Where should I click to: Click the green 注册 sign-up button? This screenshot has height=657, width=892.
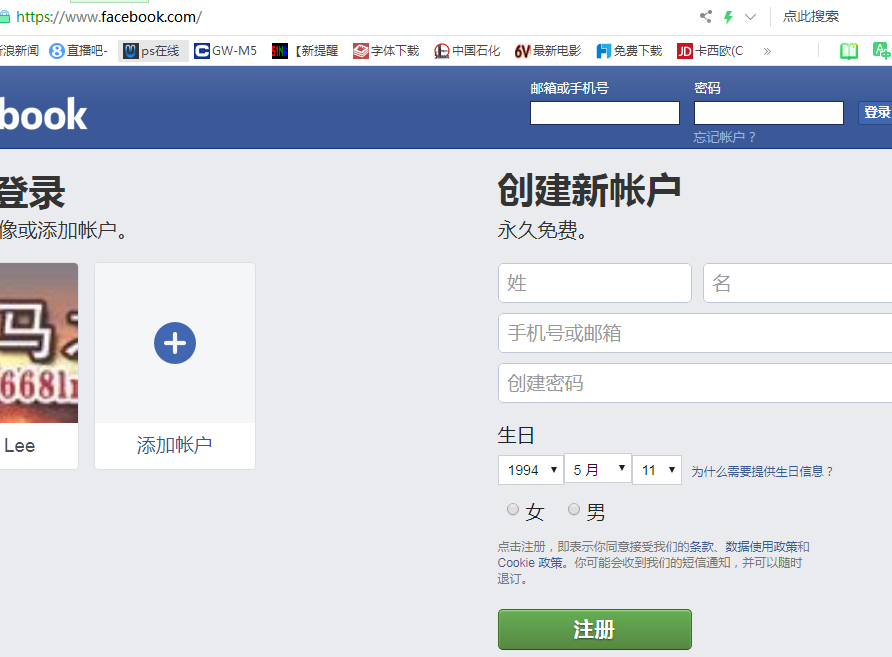pyautogui.click(x=594, y=630)
